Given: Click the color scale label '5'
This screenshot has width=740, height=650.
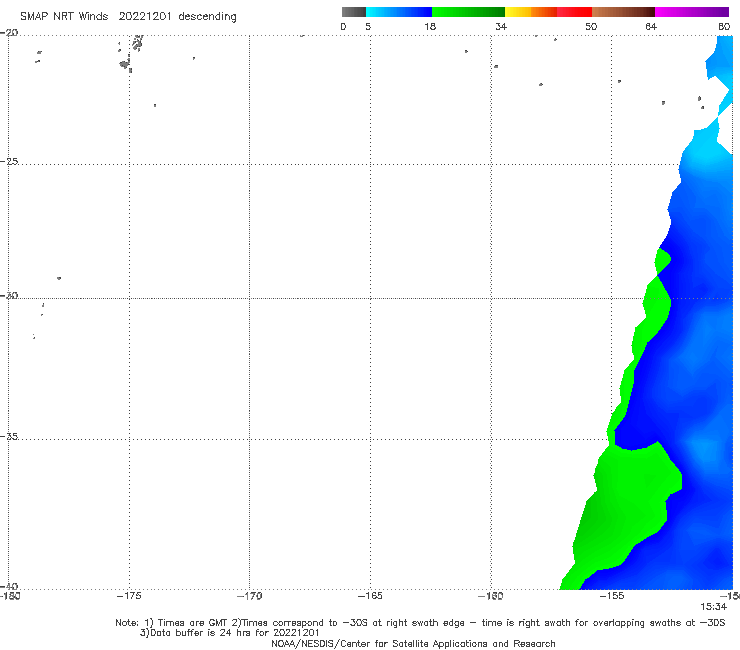Looking at the screenshot, I should (368, 27).
